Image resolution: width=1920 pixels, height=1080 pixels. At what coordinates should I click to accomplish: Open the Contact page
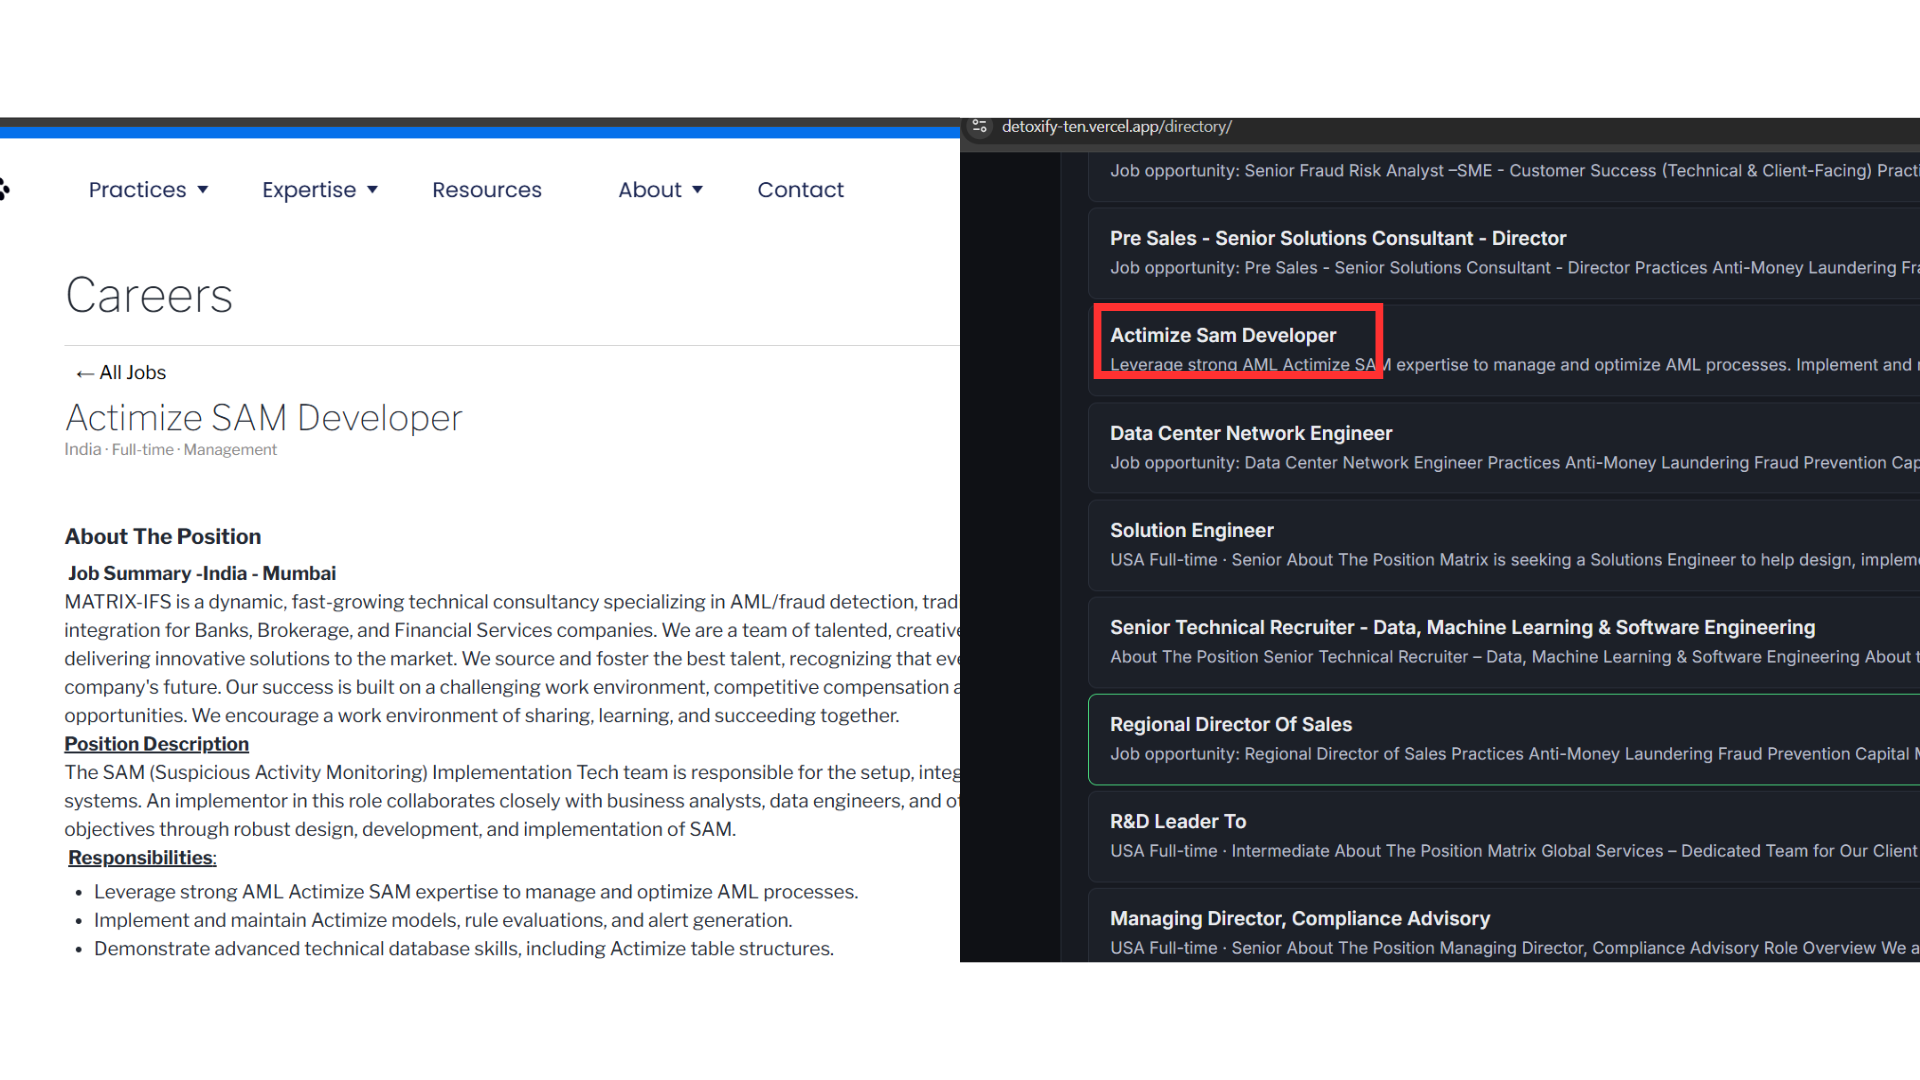pyautogui.click(x=801, y=190)
